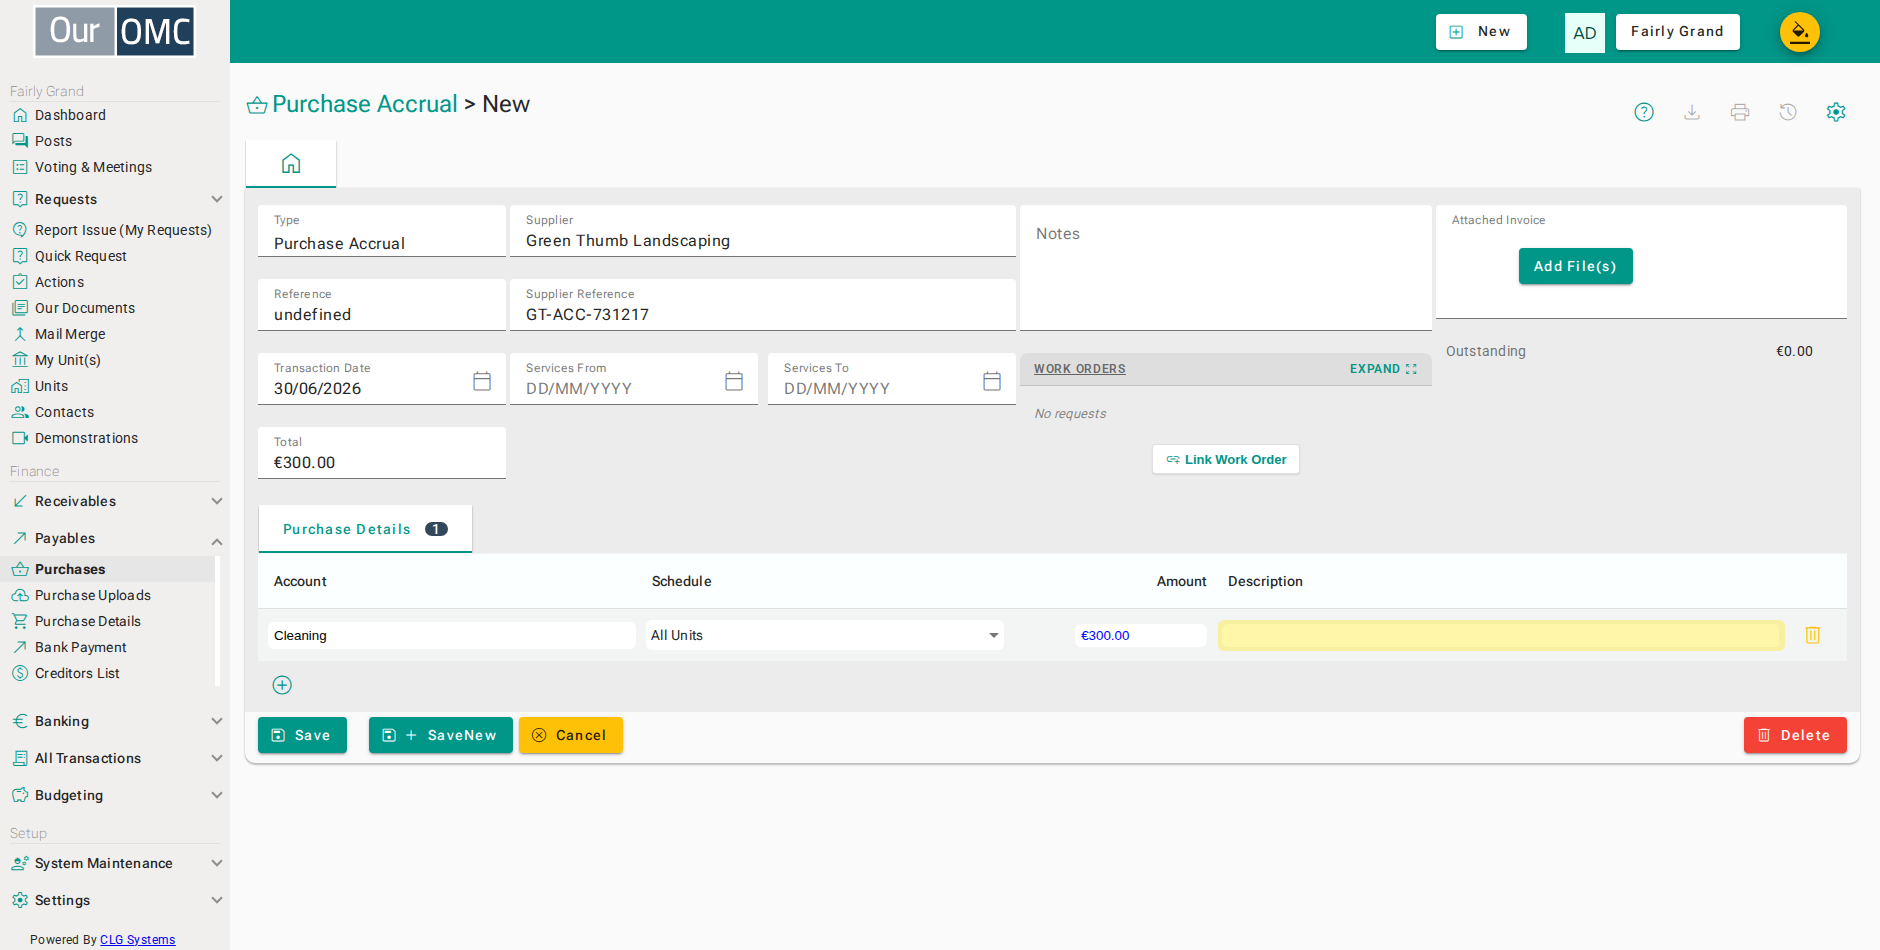Click the download icon in page toolbar
The height and width of the screenshot is (950, 1880).
click(1692, 112)
